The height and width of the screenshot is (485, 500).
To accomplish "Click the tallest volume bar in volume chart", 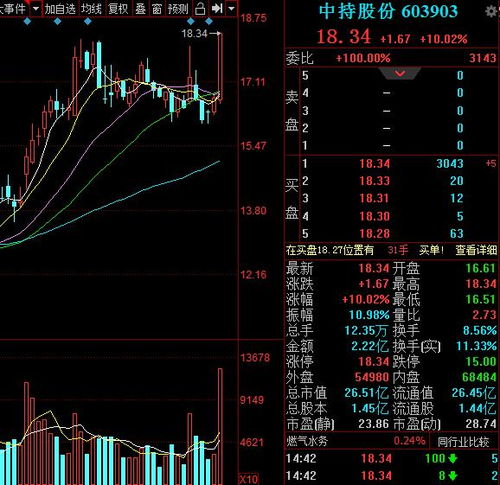I will pos(220,426).
